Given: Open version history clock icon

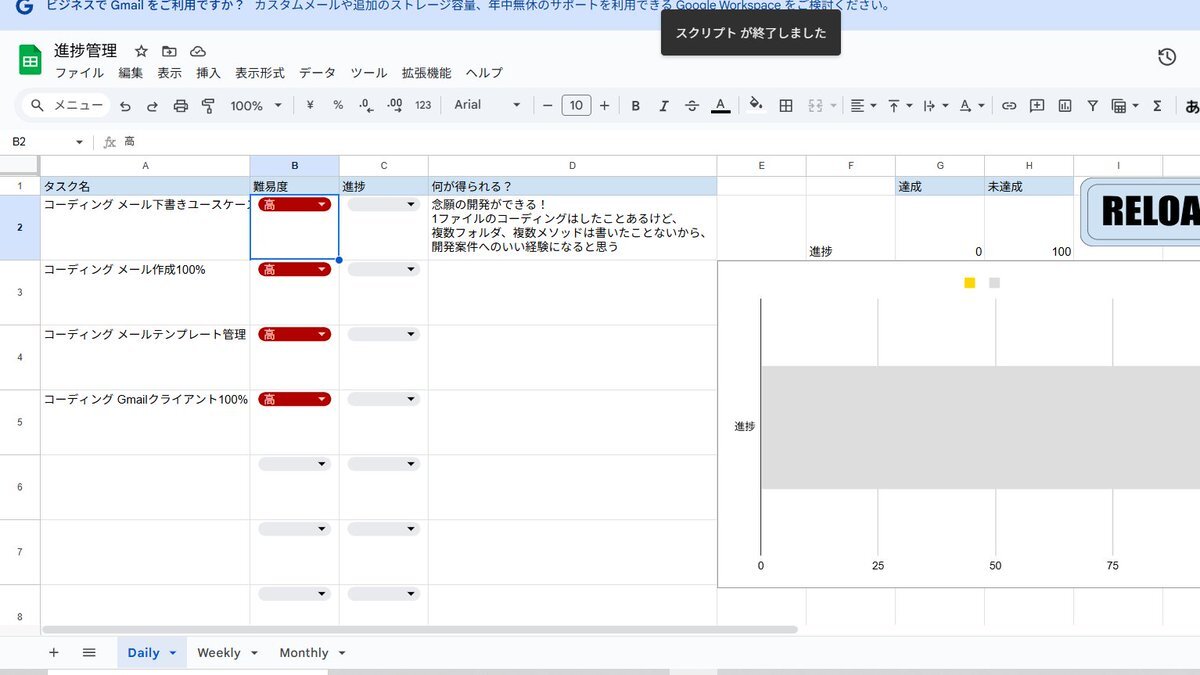Looking at the screenshot, I should tap(1166, 57).
